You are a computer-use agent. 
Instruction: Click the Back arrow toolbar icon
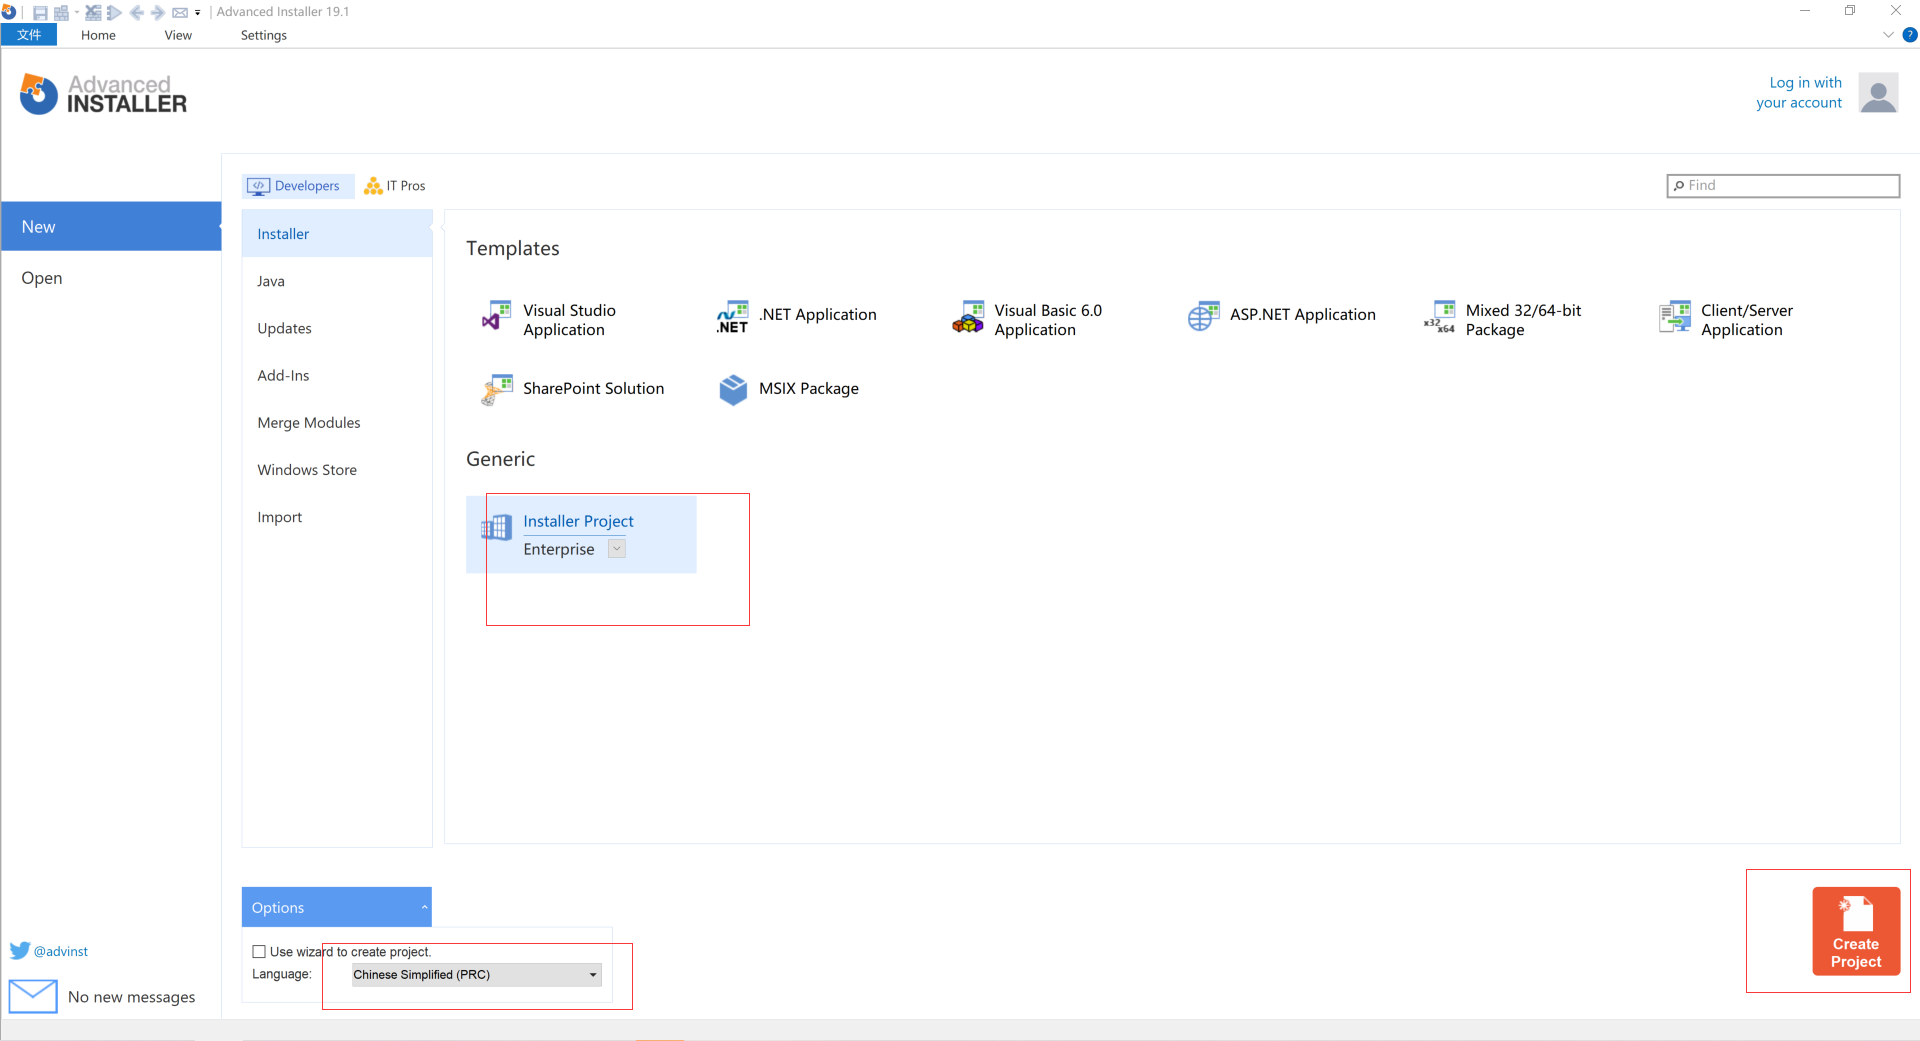point(136,12)
